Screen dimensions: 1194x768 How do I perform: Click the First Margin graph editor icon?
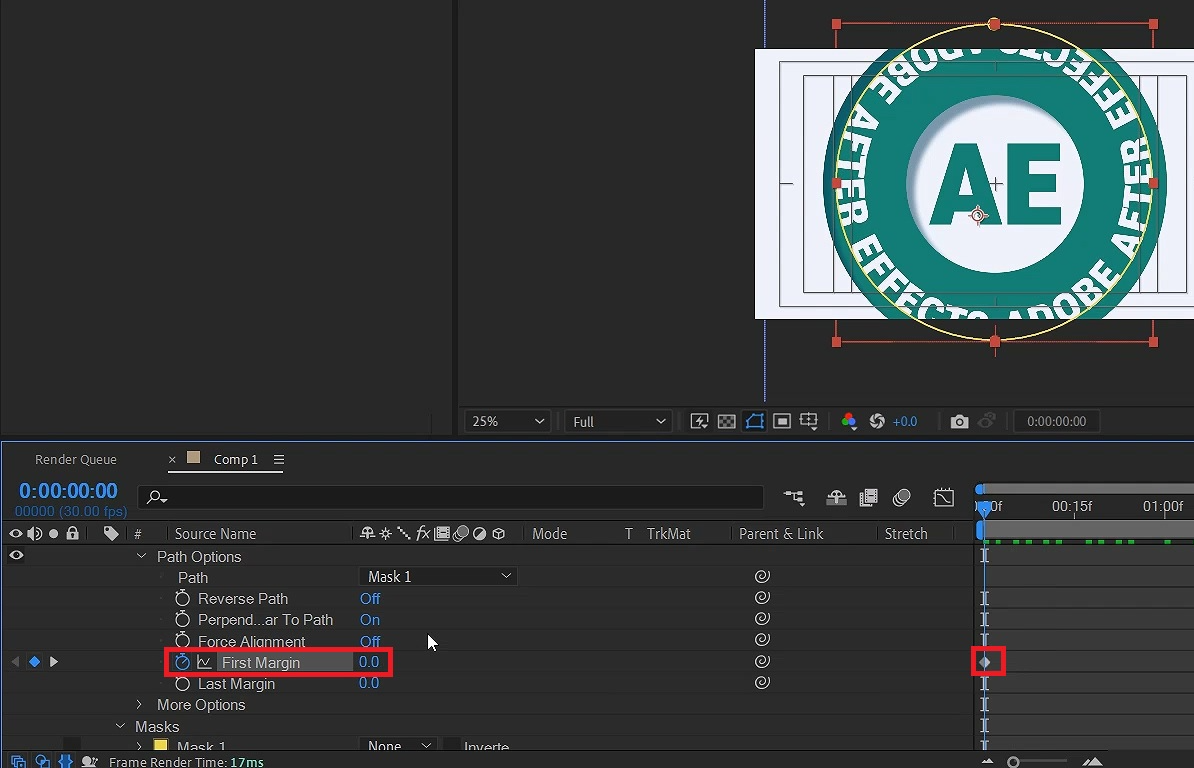tap(204, 662)
